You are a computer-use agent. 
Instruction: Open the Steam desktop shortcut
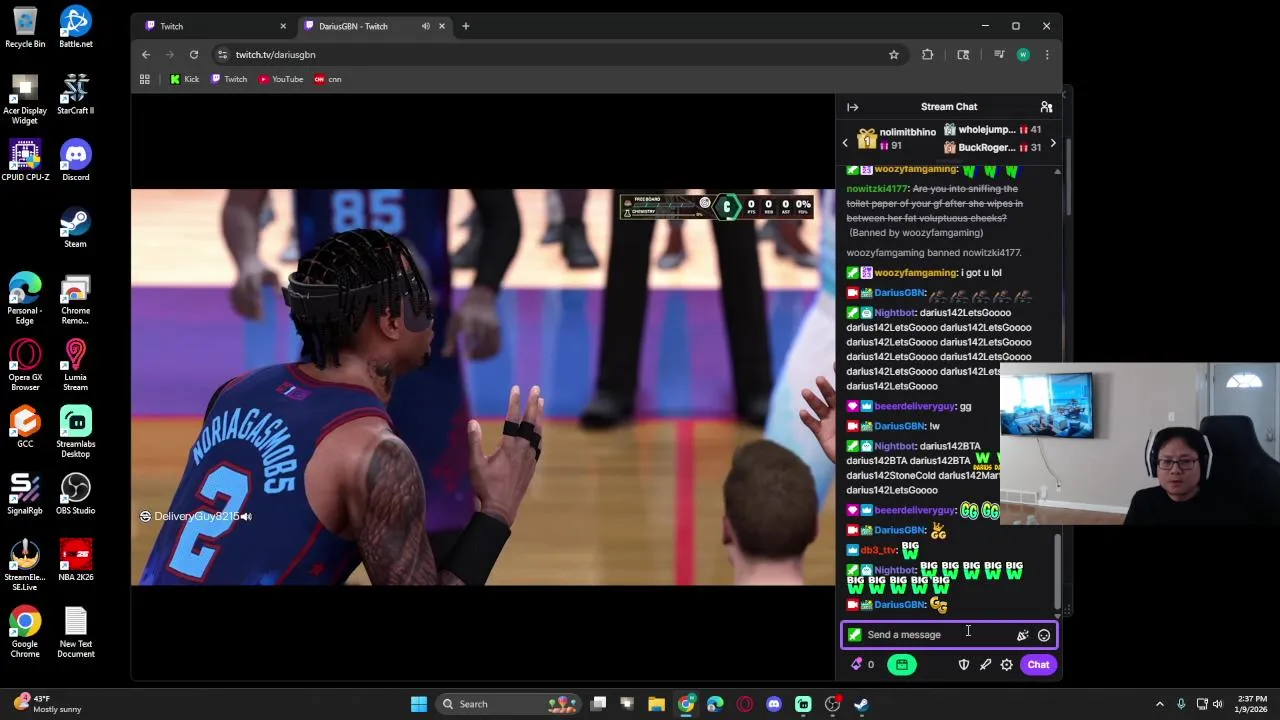pos(75,227)
